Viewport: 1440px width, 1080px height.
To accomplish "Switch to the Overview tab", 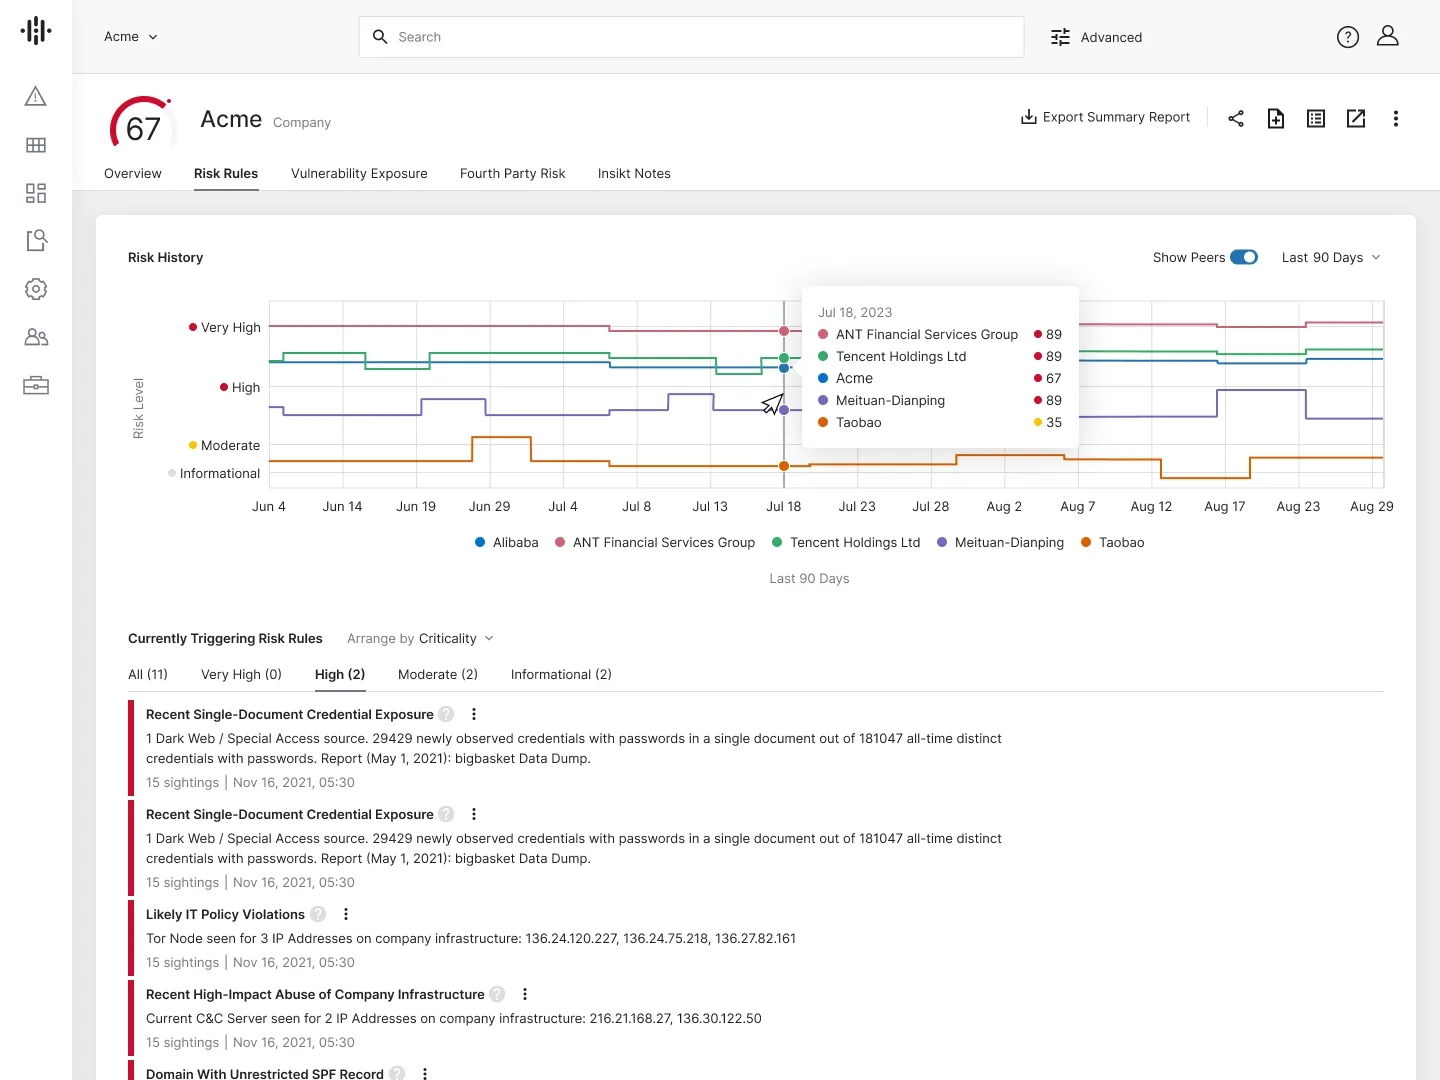I will coord(133,173).
